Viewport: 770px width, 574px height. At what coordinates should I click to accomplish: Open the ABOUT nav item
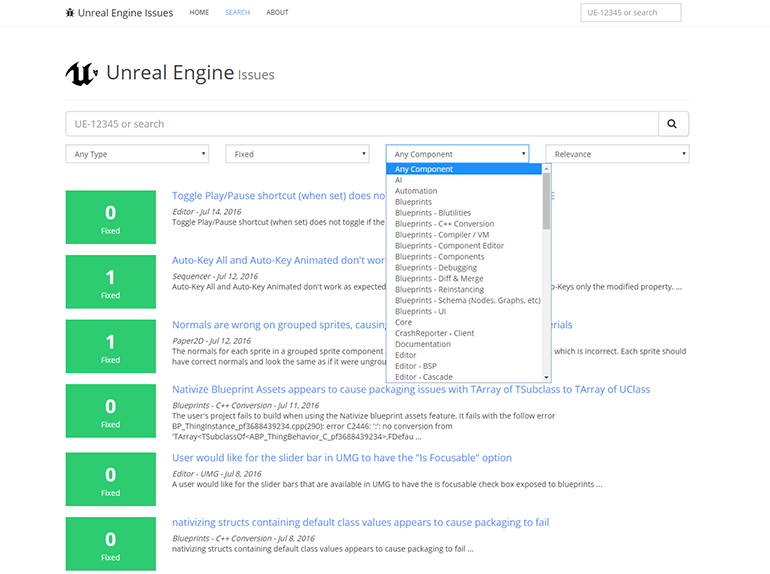click(277, 12)
